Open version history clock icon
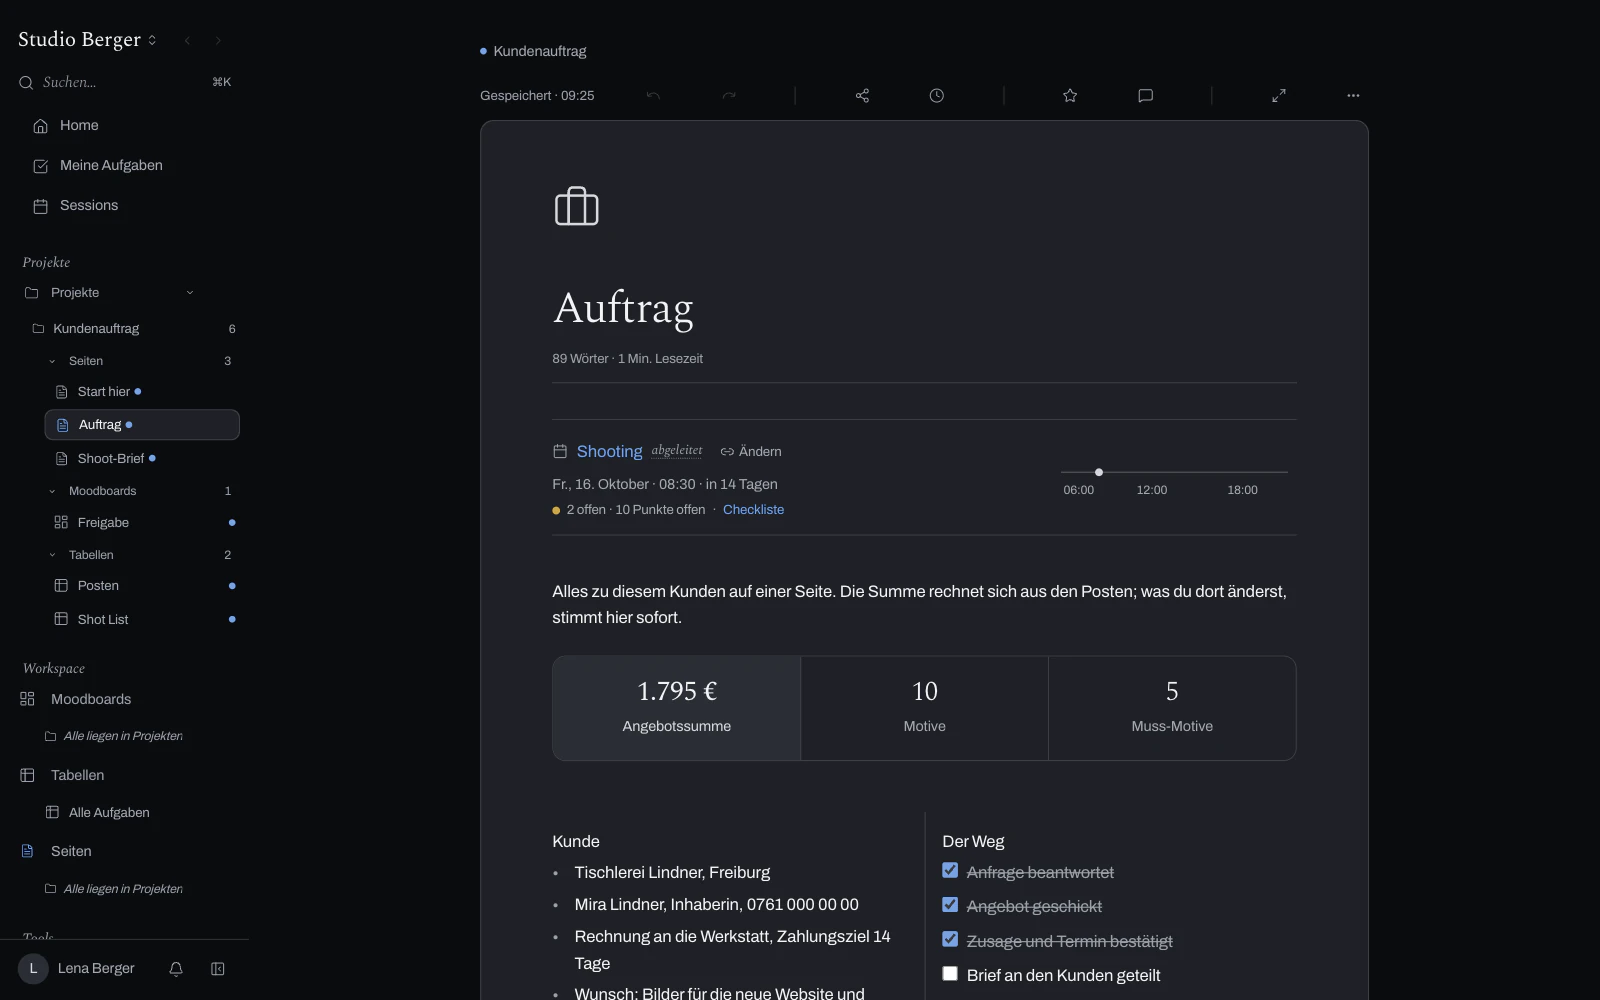Screen dimensions: 1600x1000 (x=936, y=96)
